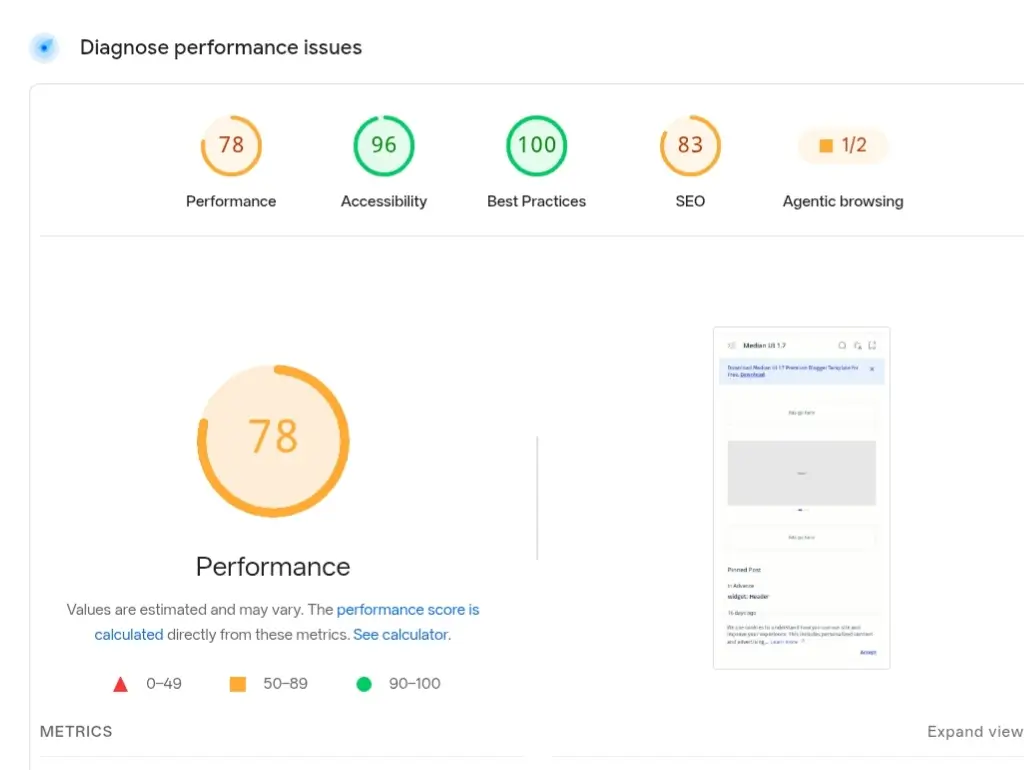Click the blue lighthouse icon beside Diagnose performance issues
Viewport: 1024px width, 770px height.
44,48
